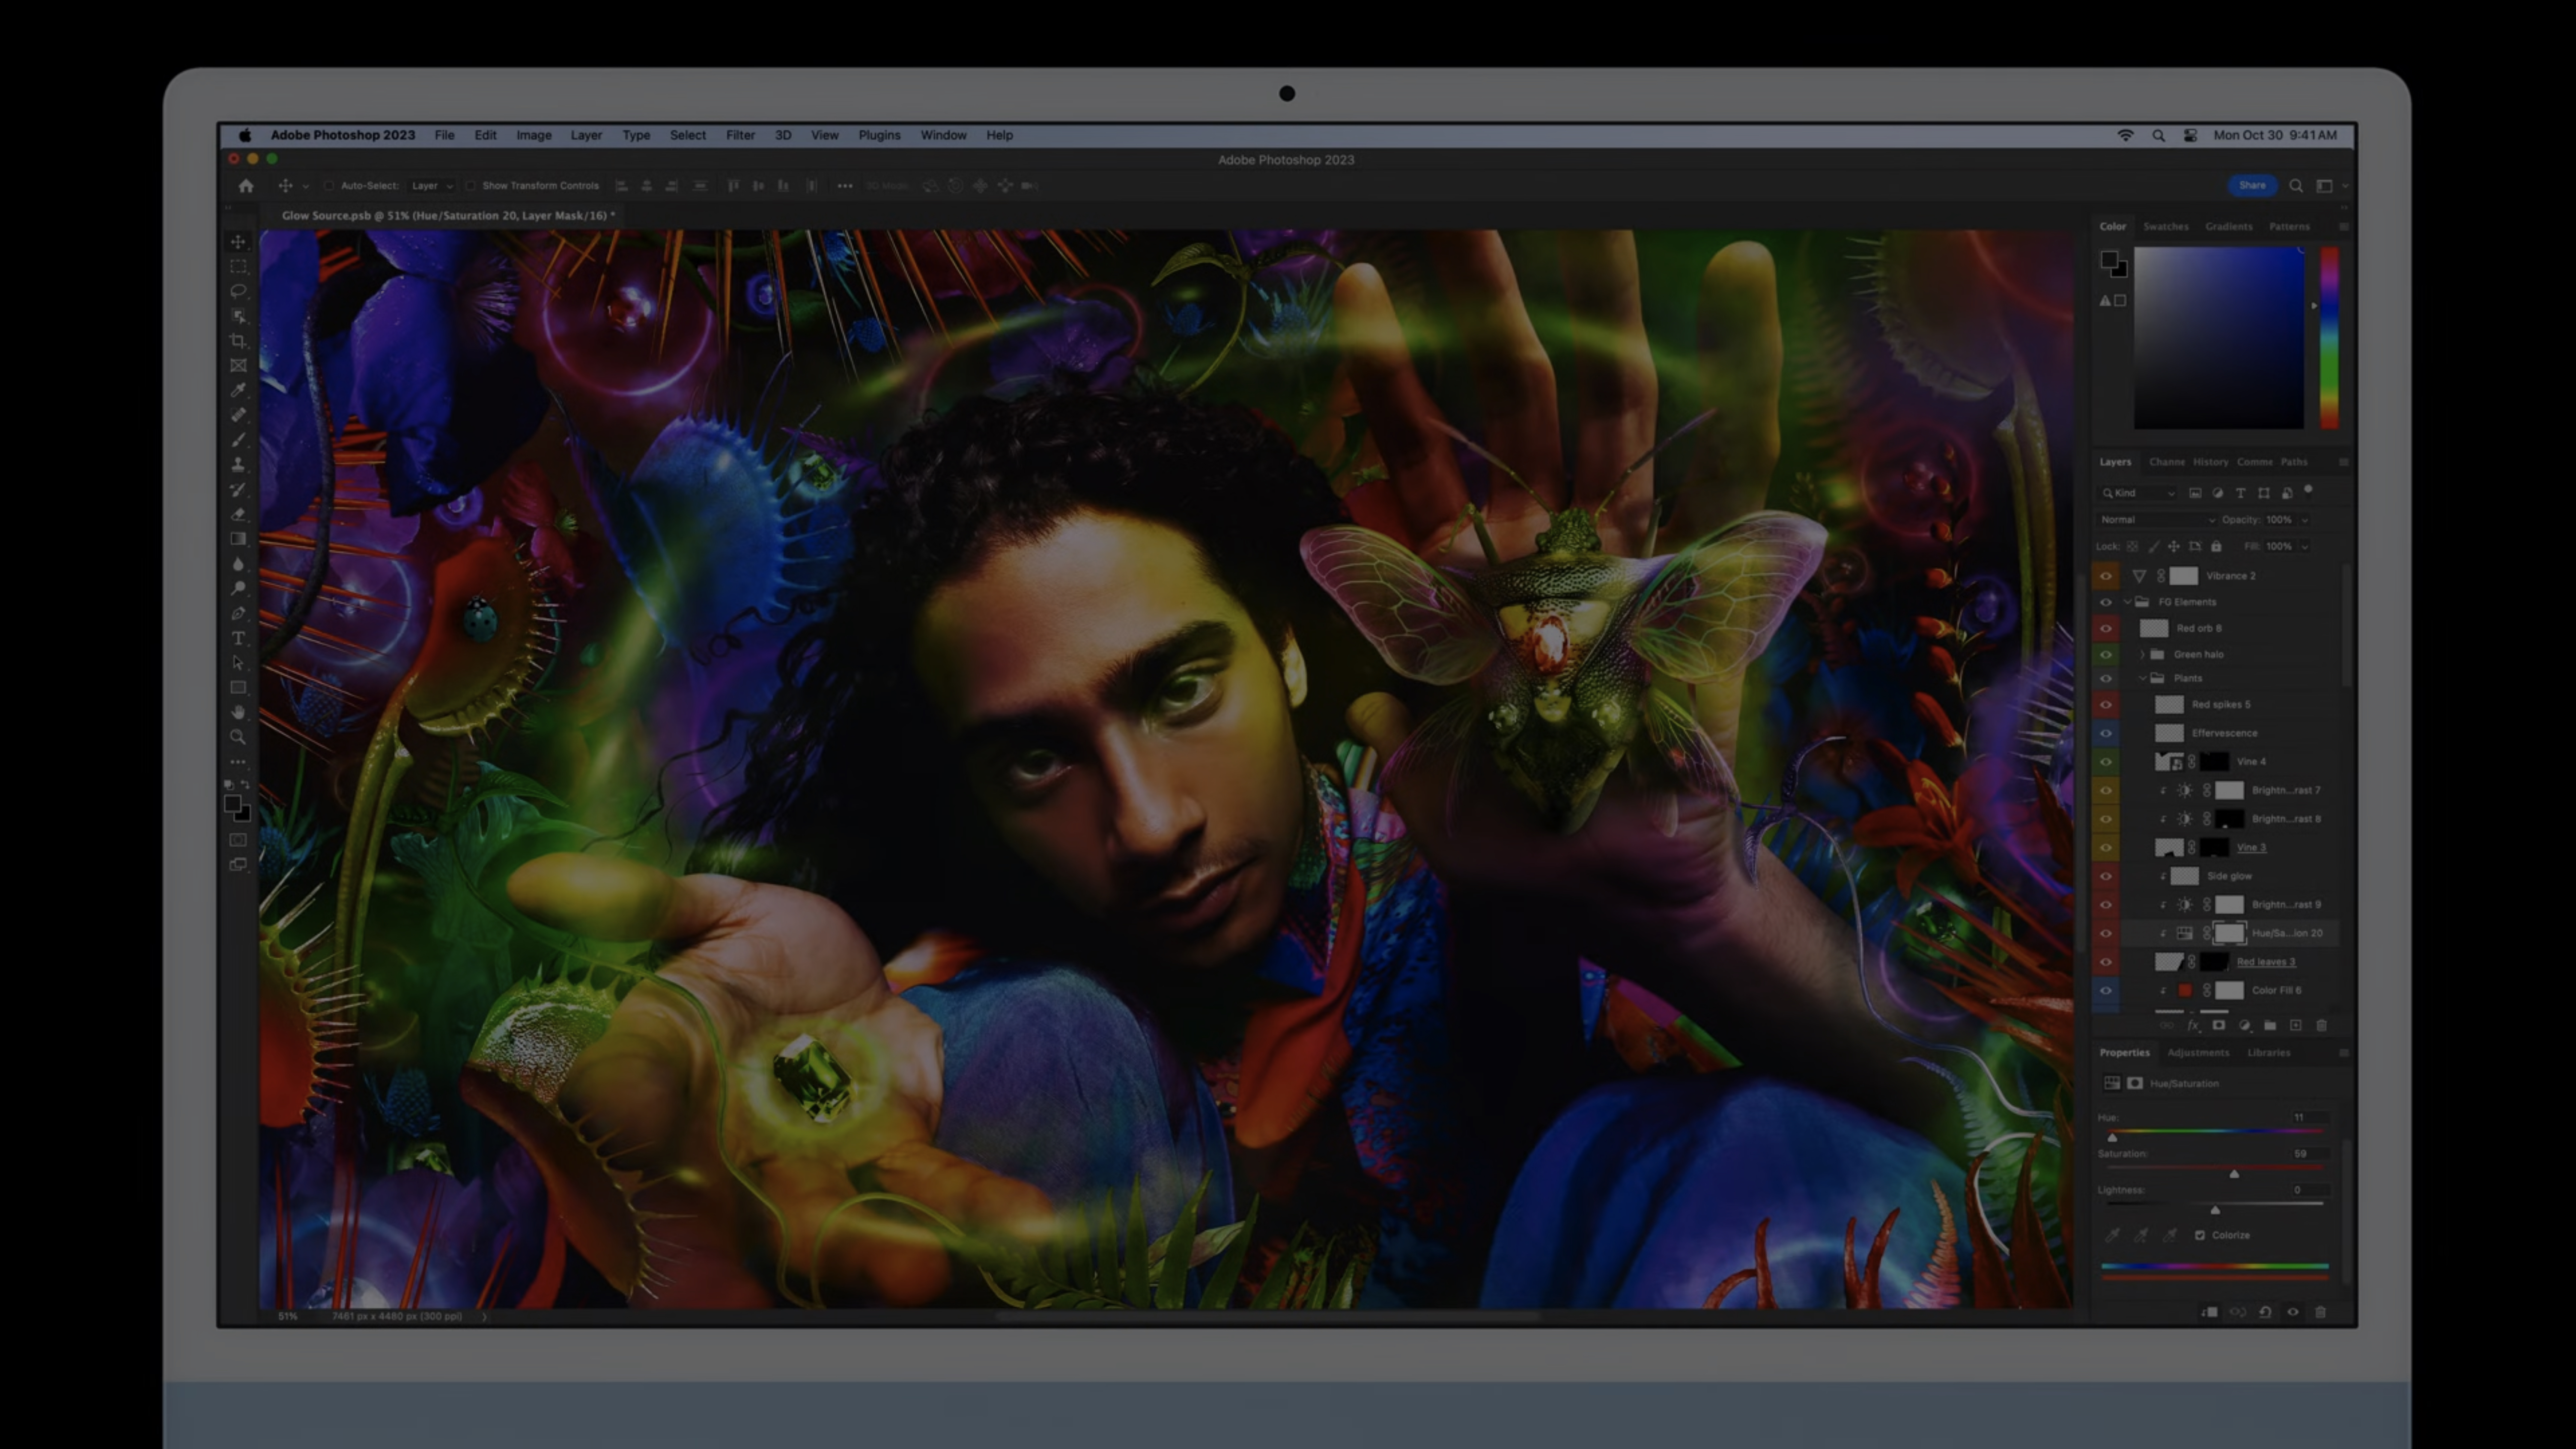
Task: Click the delete layer trash icon
Action: pyautogui.click(x=2322, y=1025)
